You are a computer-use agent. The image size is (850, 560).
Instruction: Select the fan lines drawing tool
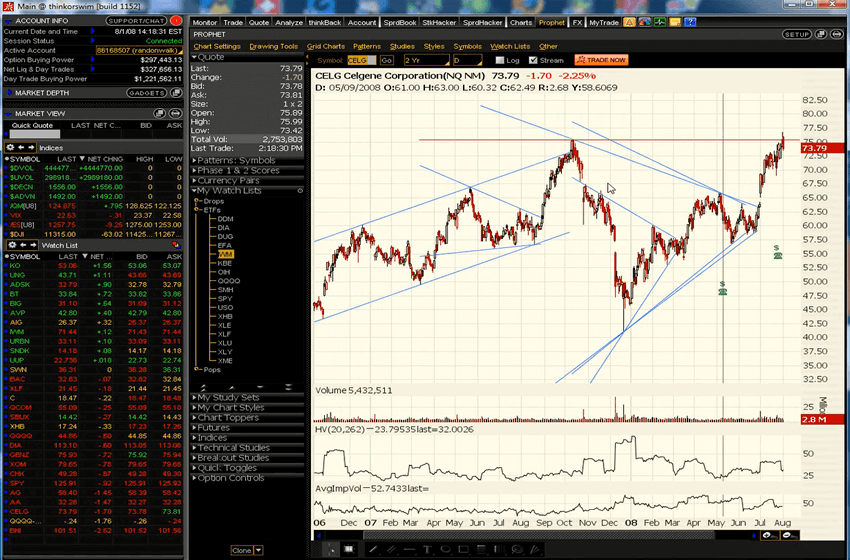535,549
